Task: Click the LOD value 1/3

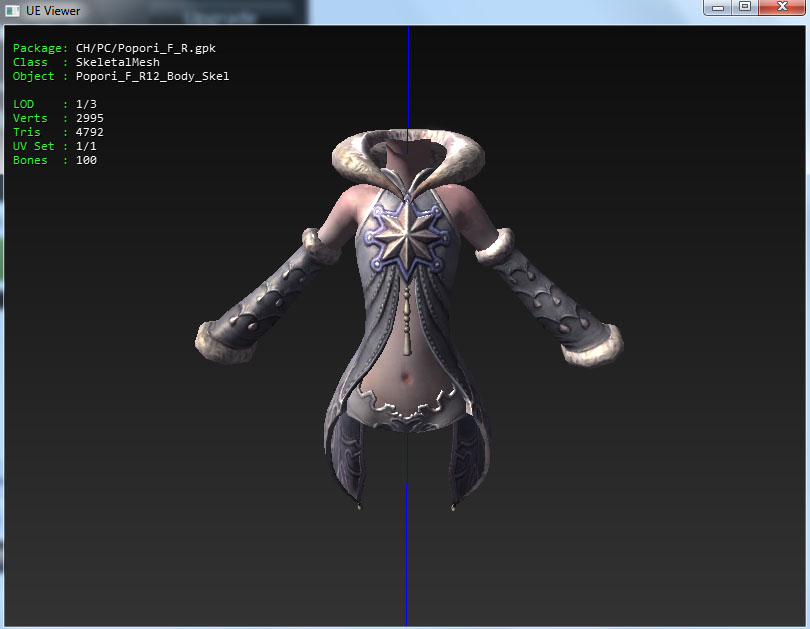Action: click(86, 104)
